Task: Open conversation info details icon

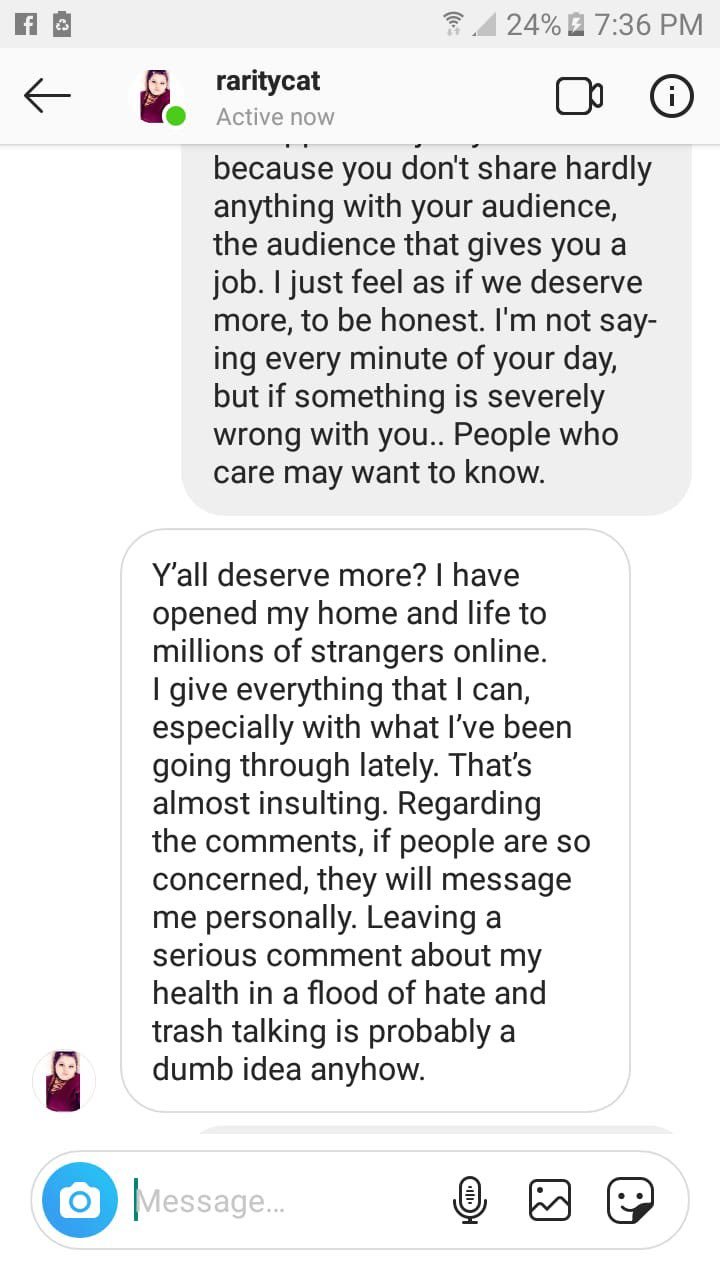Action: pyautogui.click(x=672, y=96)
